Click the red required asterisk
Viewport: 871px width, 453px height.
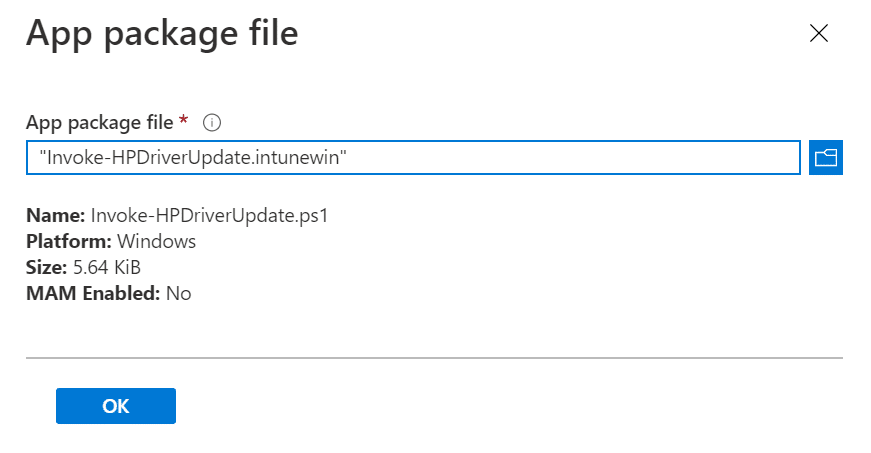183,119
